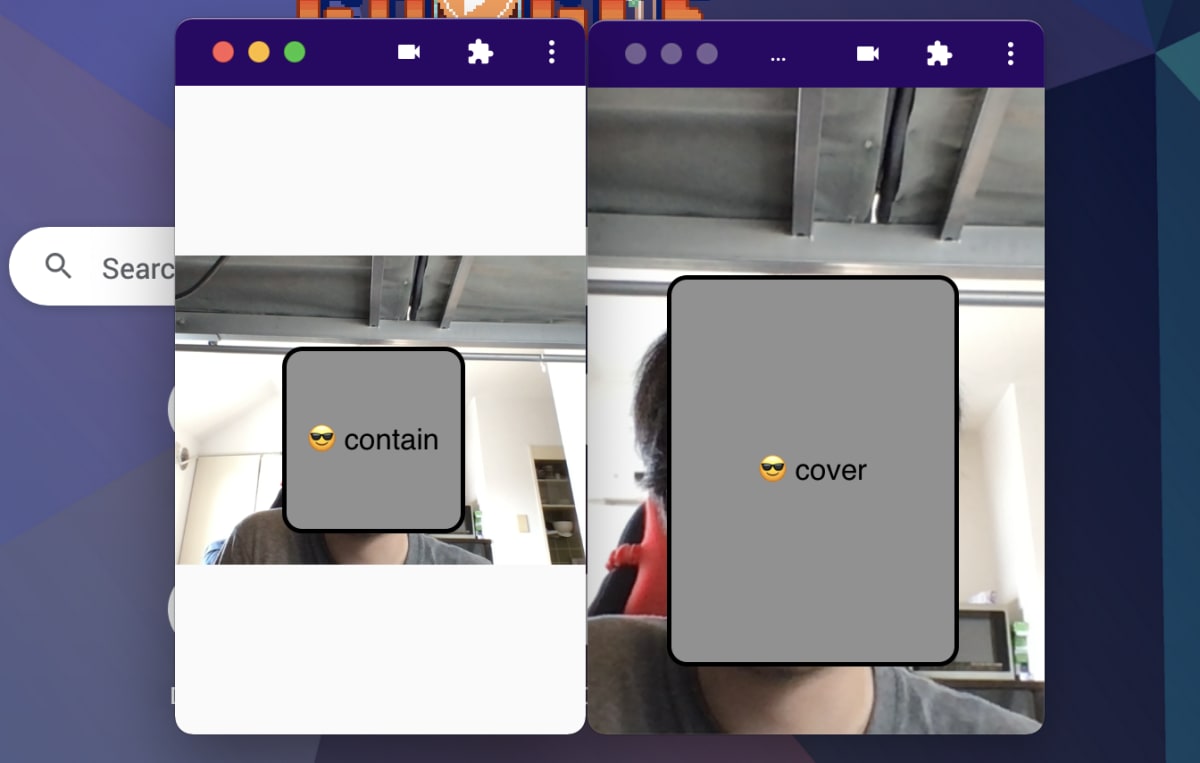This screenshot has width=1200, height=763.
Task: Open the extensions puzzle icon in the contain window
Action: click(x=480, y=52)
